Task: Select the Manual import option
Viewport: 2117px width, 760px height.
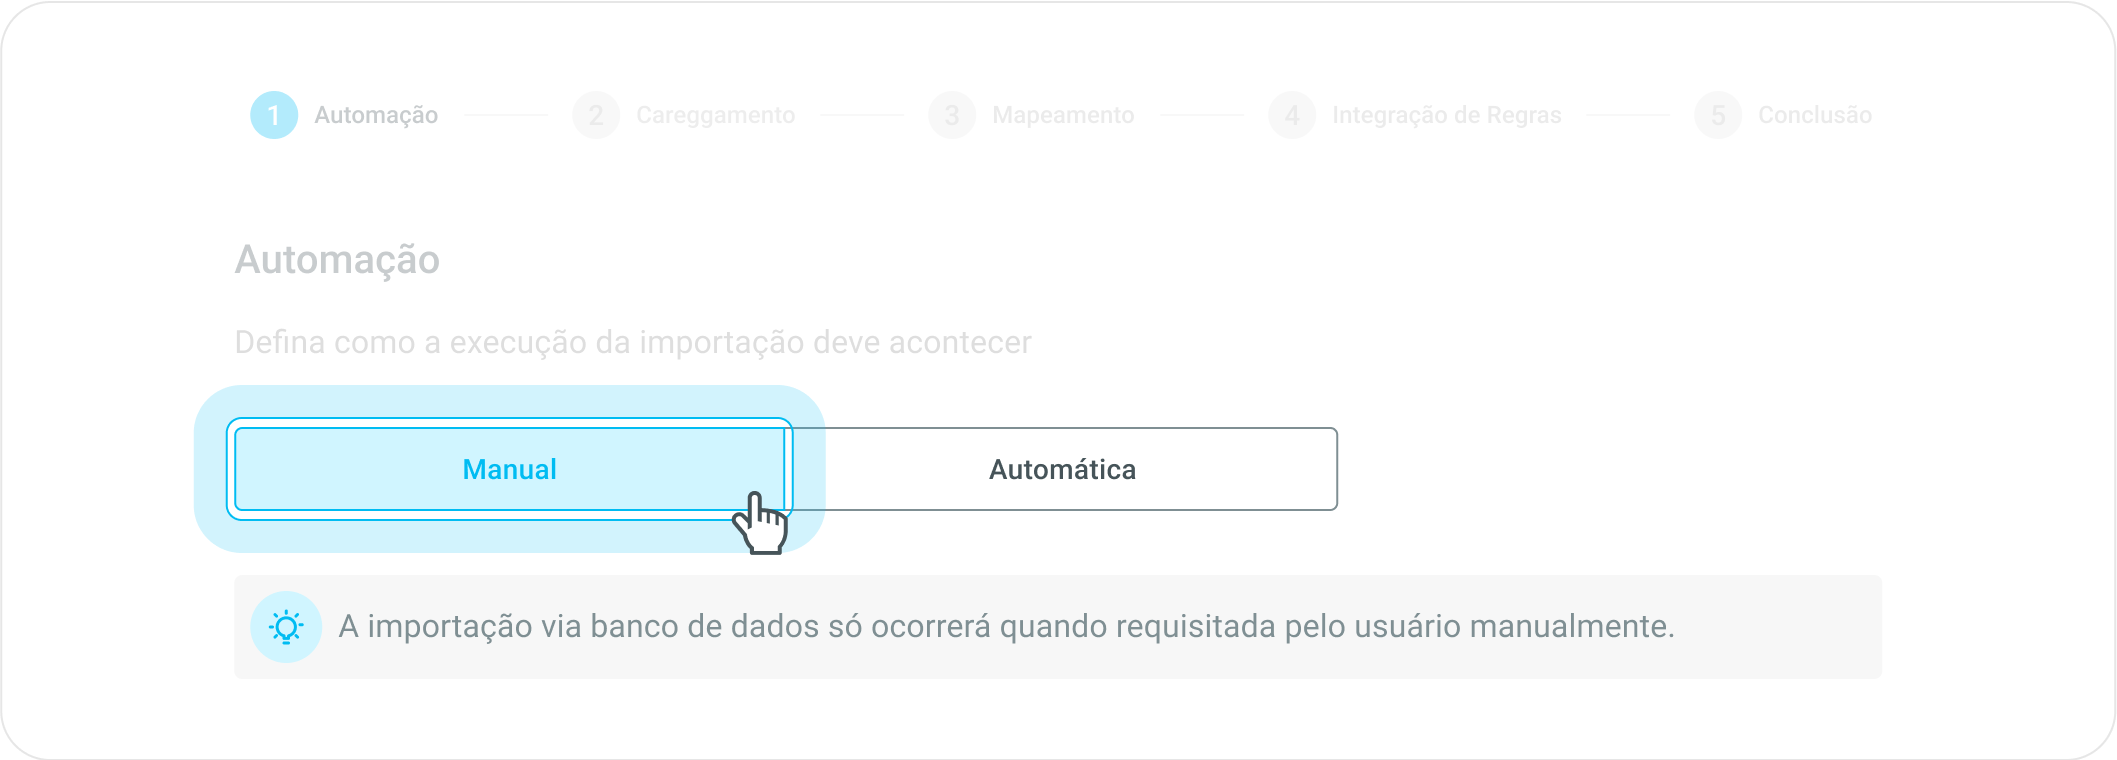Action: click(x=509, y=469)
